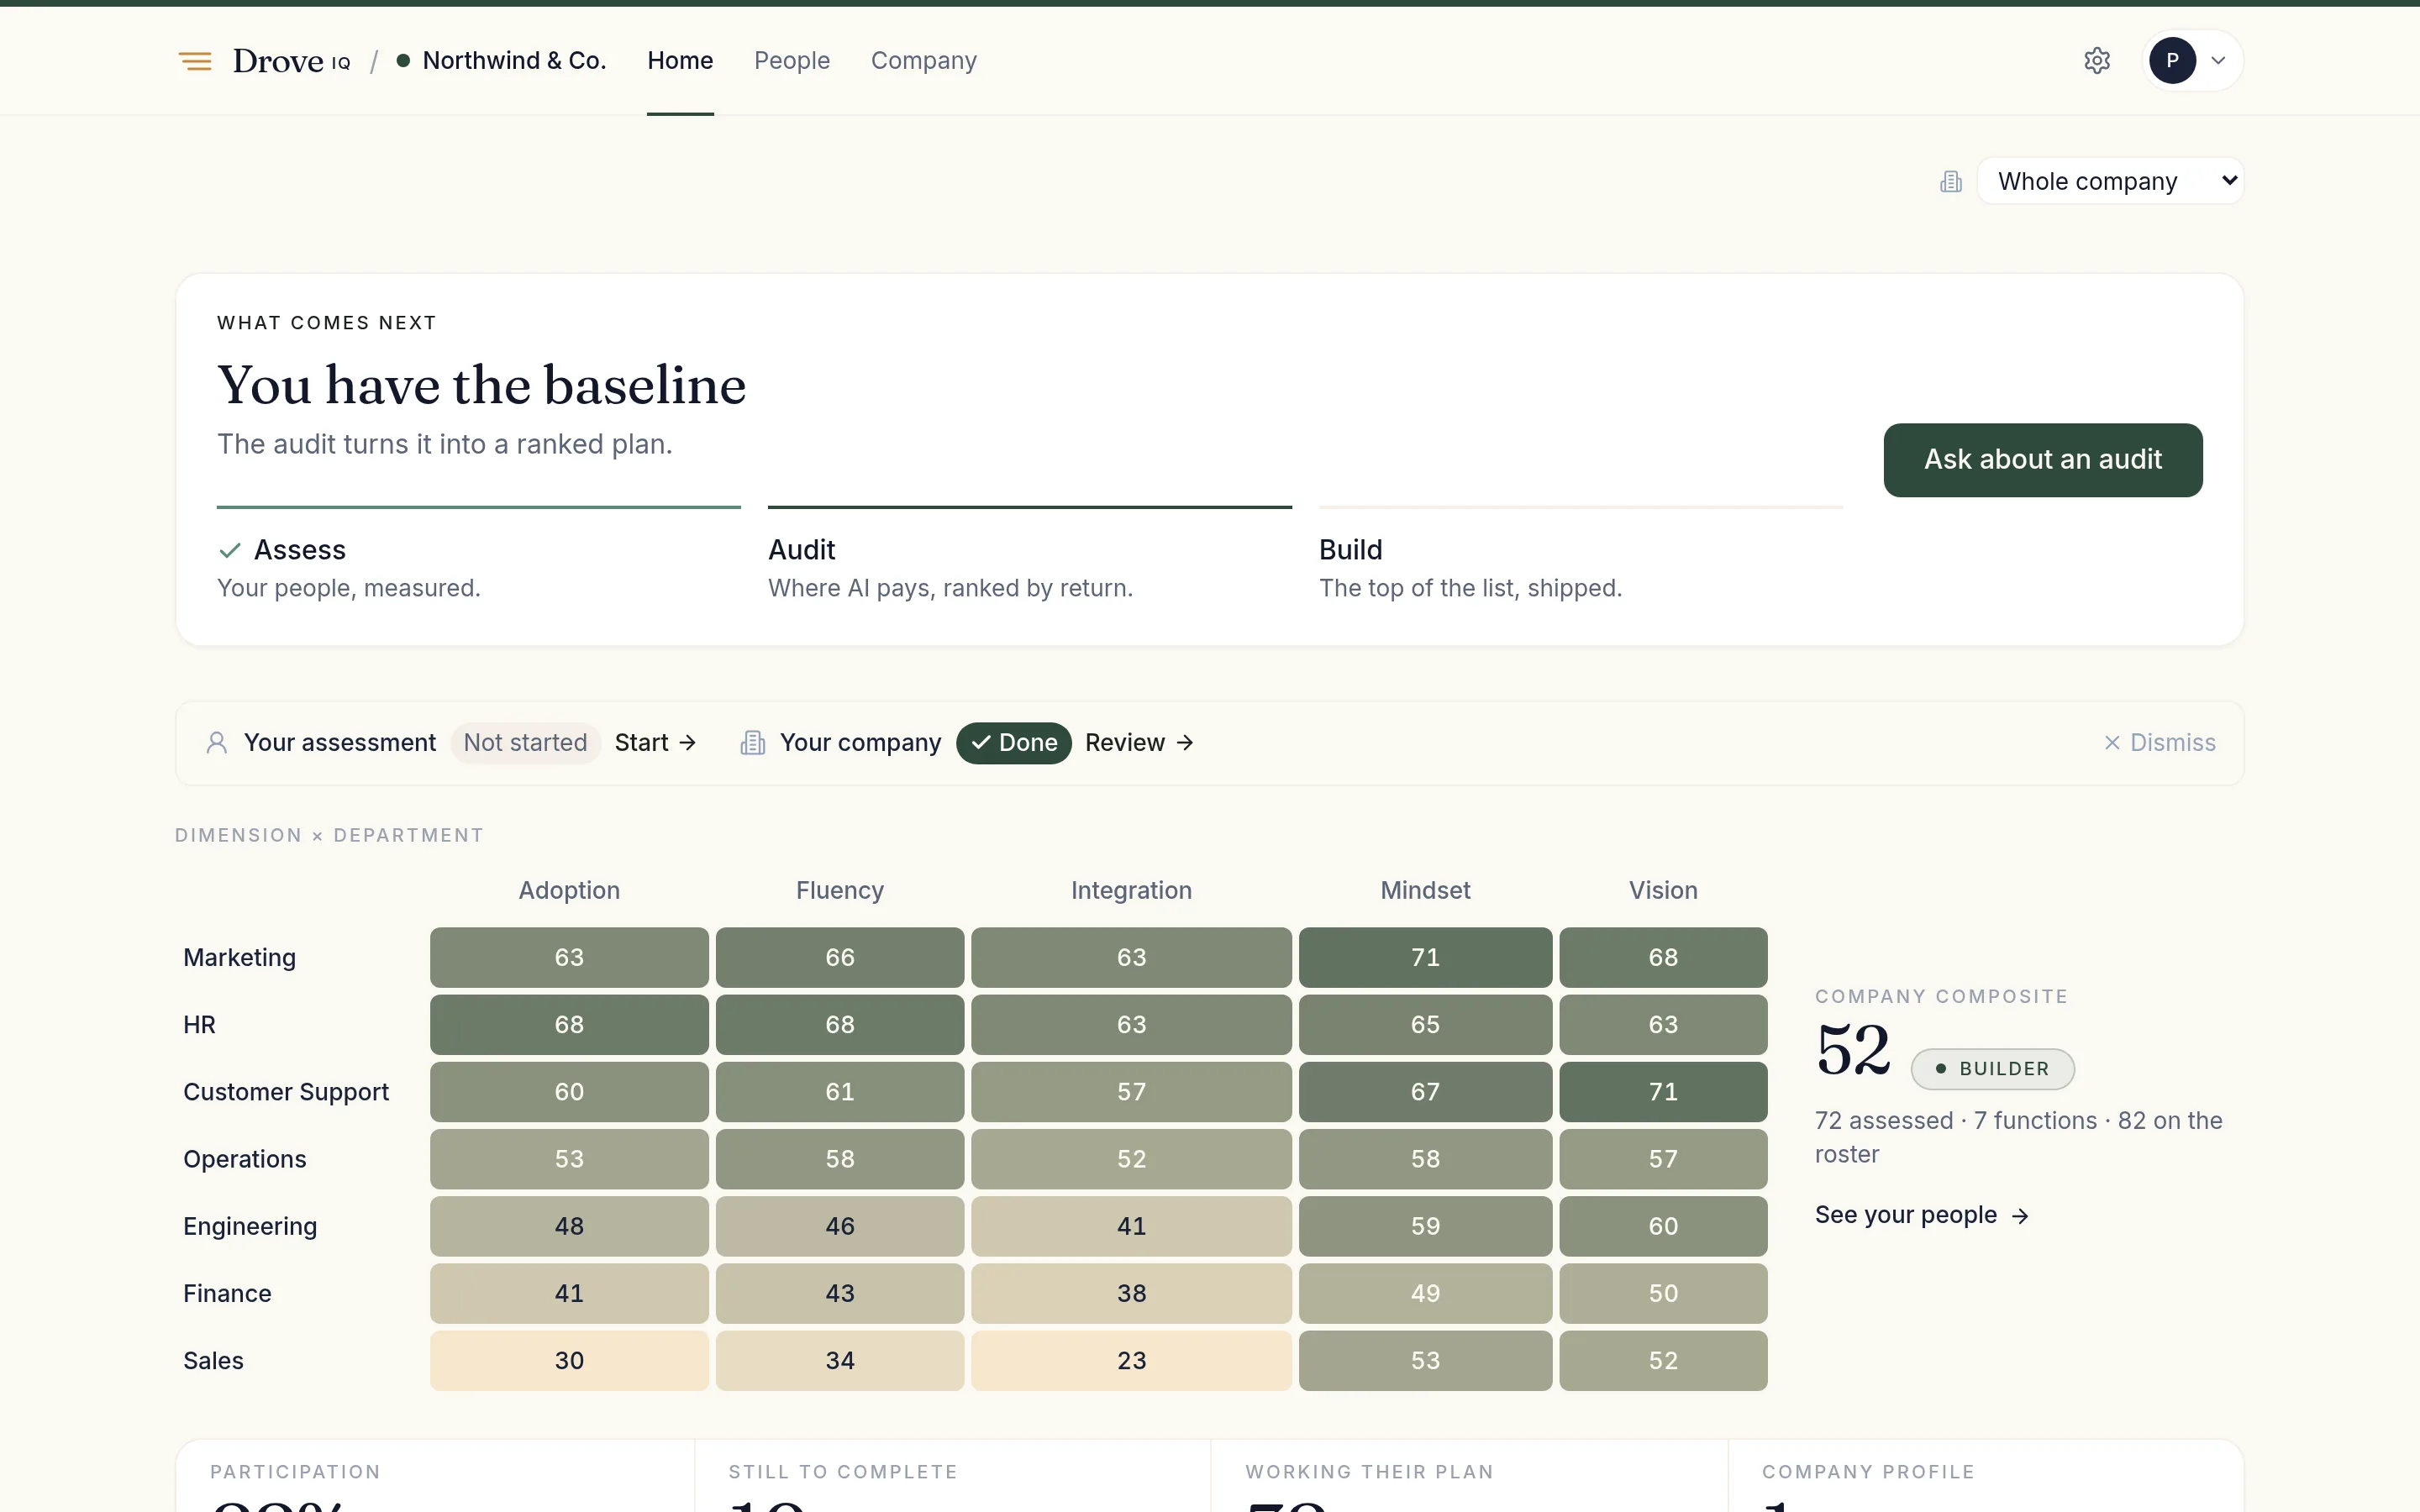Image resolution: width=2420 pixels, height=1512 pixels.
Task: Click the Engineering Integration cell 41
Action: 1131,1226
